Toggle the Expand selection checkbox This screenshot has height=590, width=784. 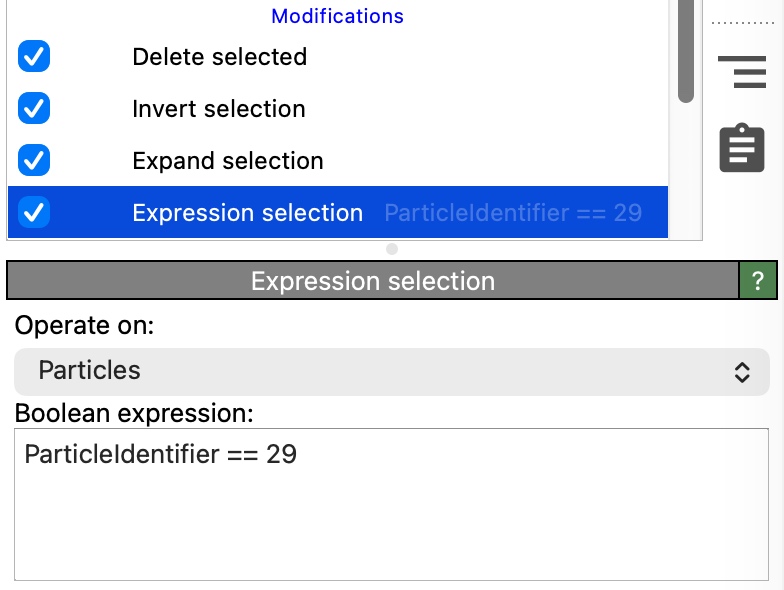[34, 161]
